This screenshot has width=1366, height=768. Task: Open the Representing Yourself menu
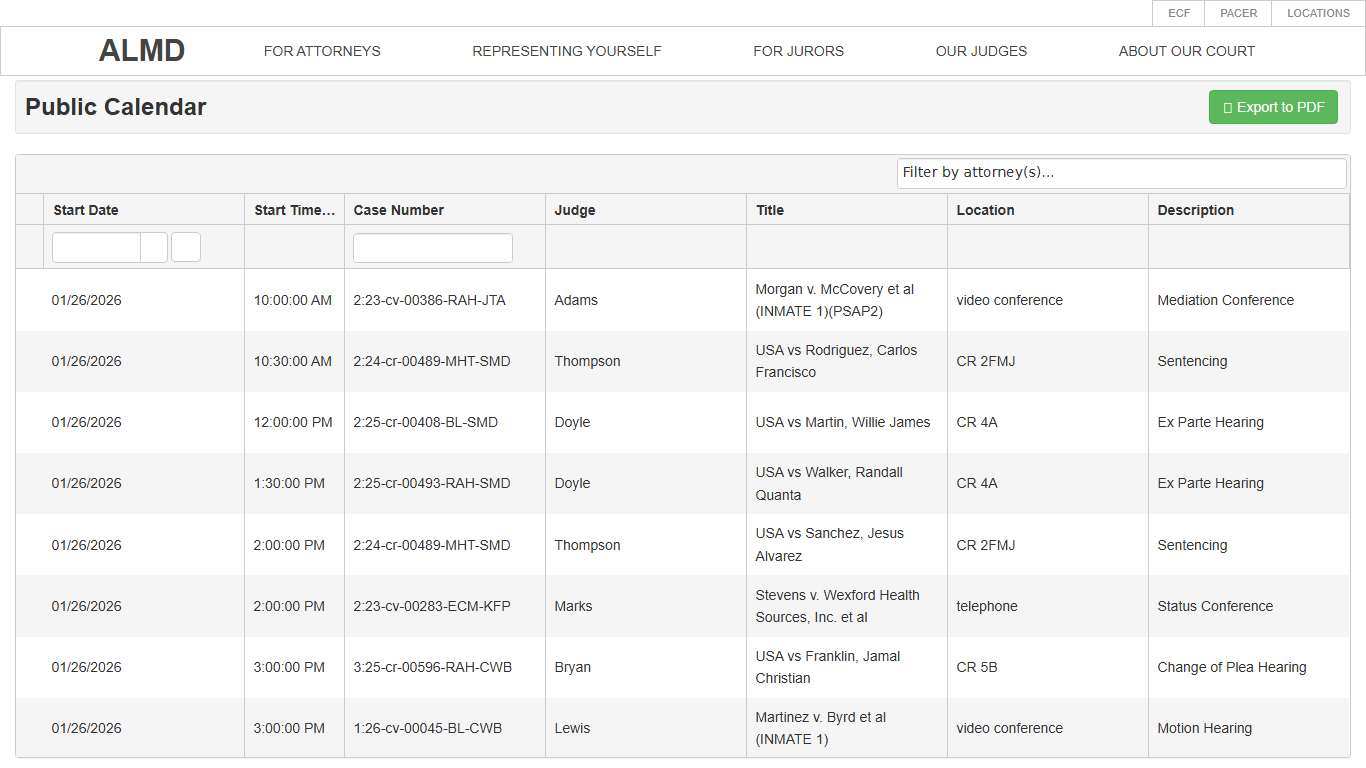click(x=566, y=51)
